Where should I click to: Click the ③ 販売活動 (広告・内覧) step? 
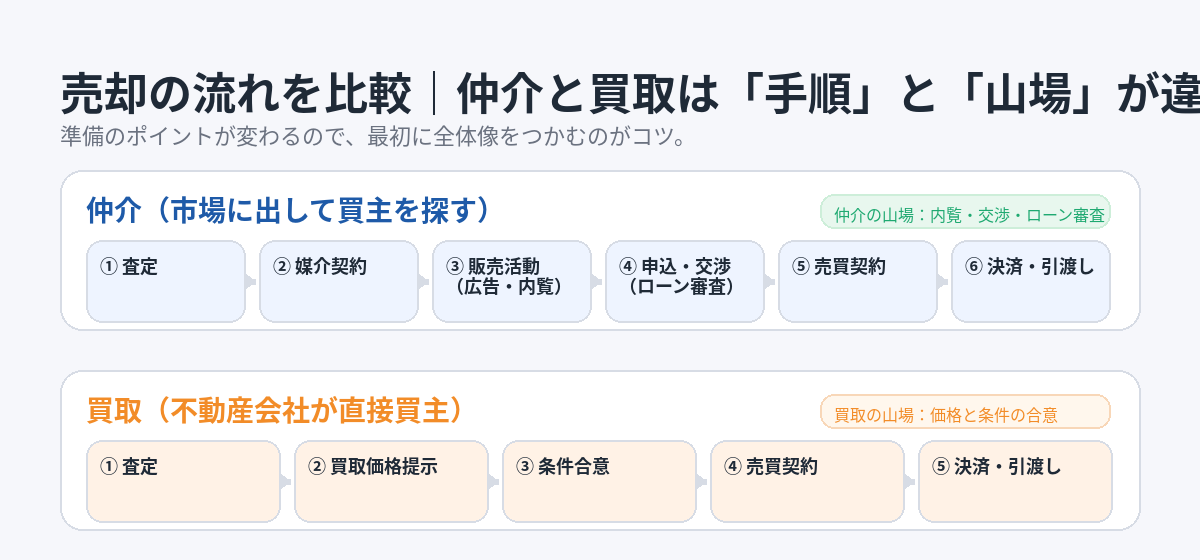(512, 281)
